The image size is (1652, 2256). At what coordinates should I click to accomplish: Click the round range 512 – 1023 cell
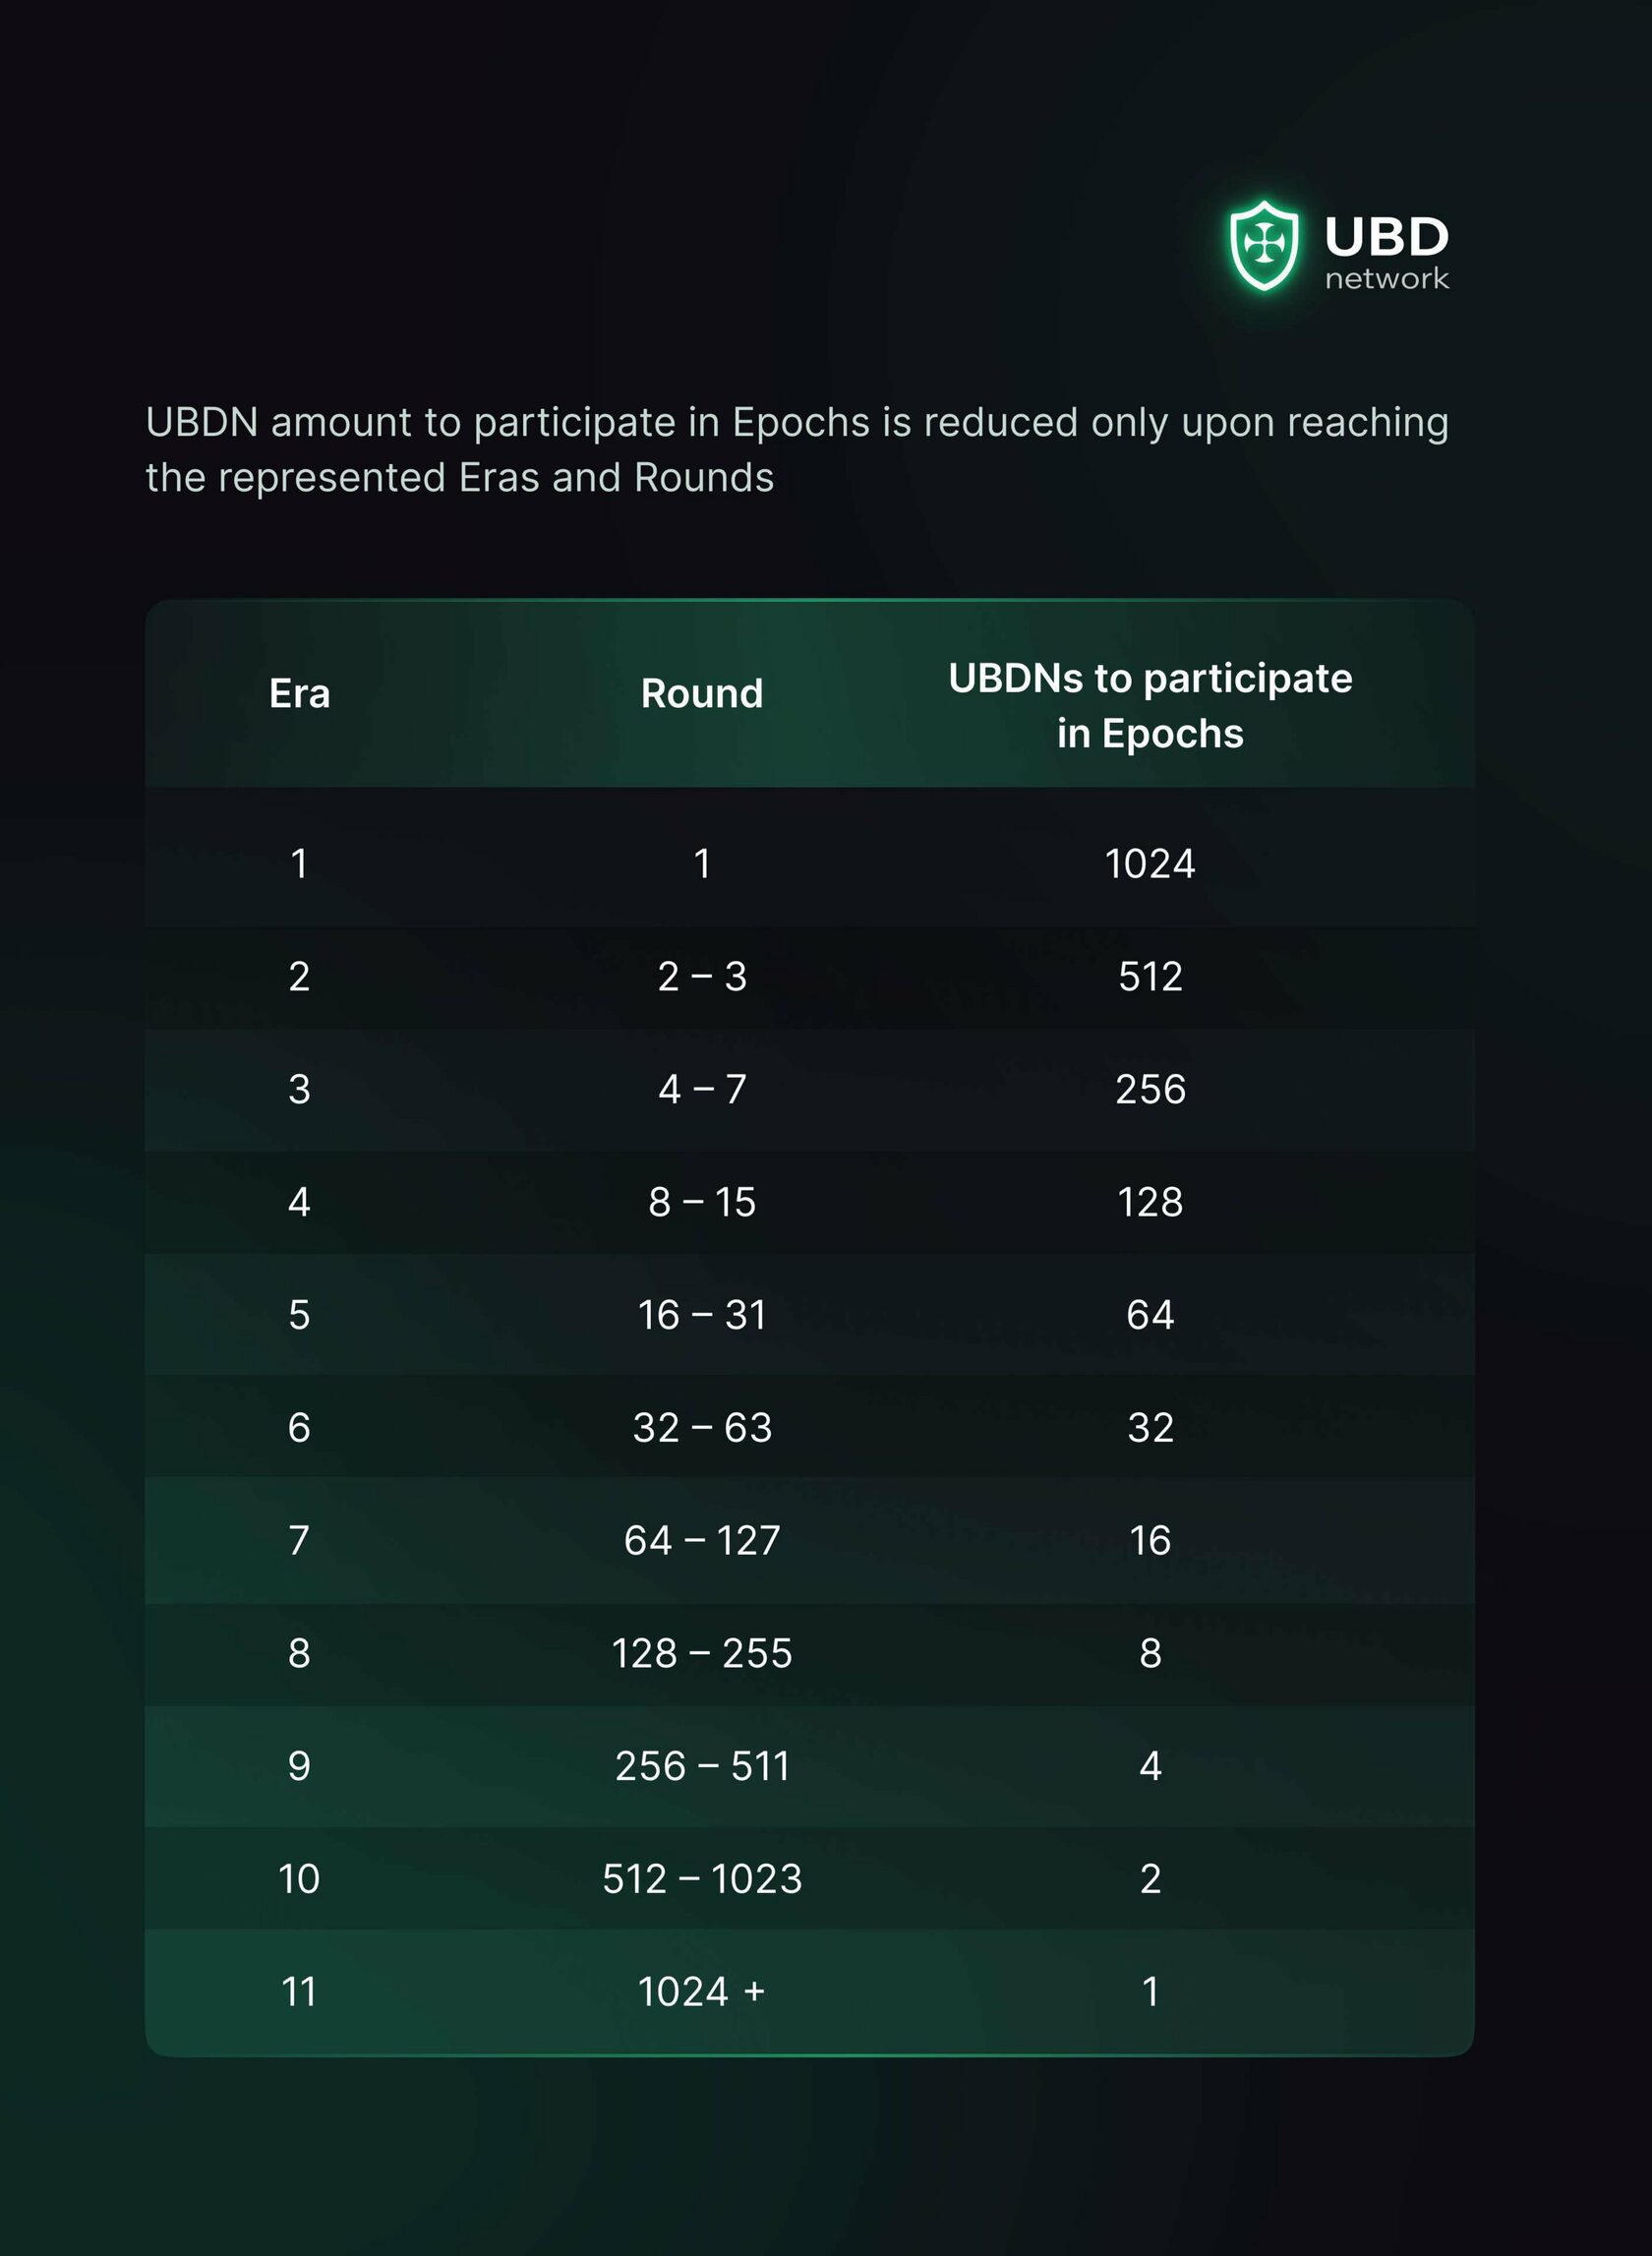(x=702, y=1879)
